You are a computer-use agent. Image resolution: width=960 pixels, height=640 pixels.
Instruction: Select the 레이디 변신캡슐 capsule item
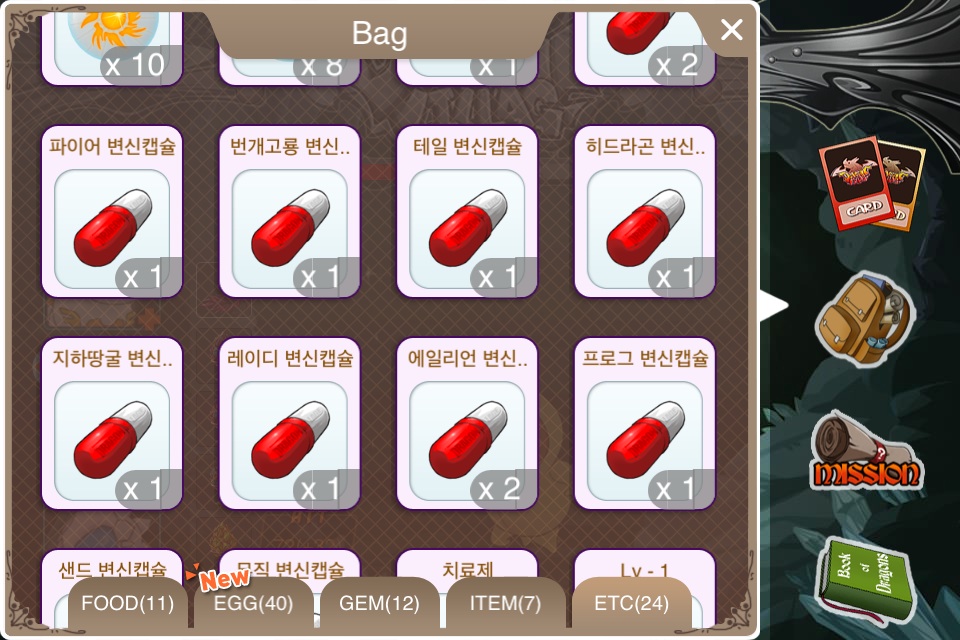coord(290,424)
